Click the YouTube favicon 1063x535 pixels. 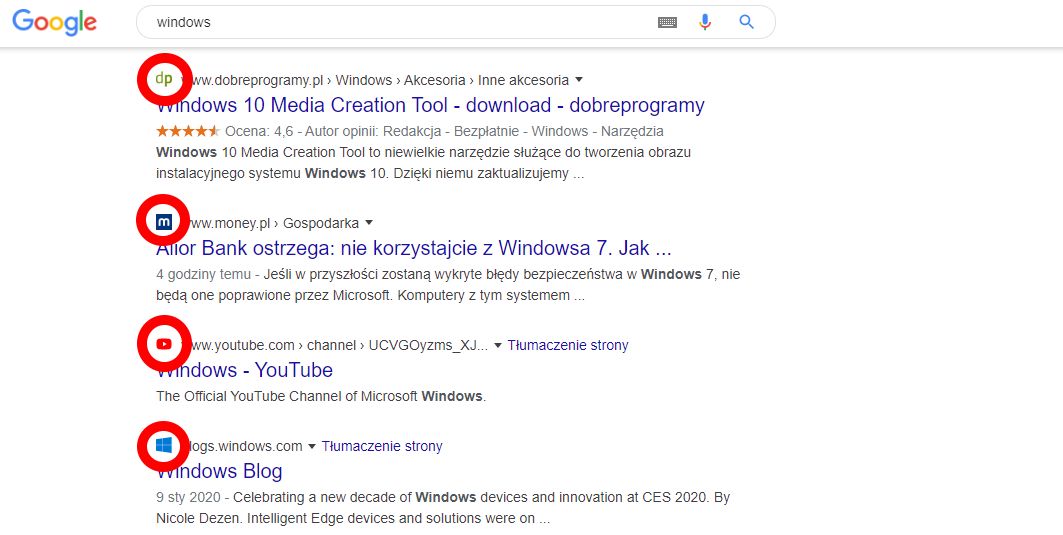pos(164,345)
